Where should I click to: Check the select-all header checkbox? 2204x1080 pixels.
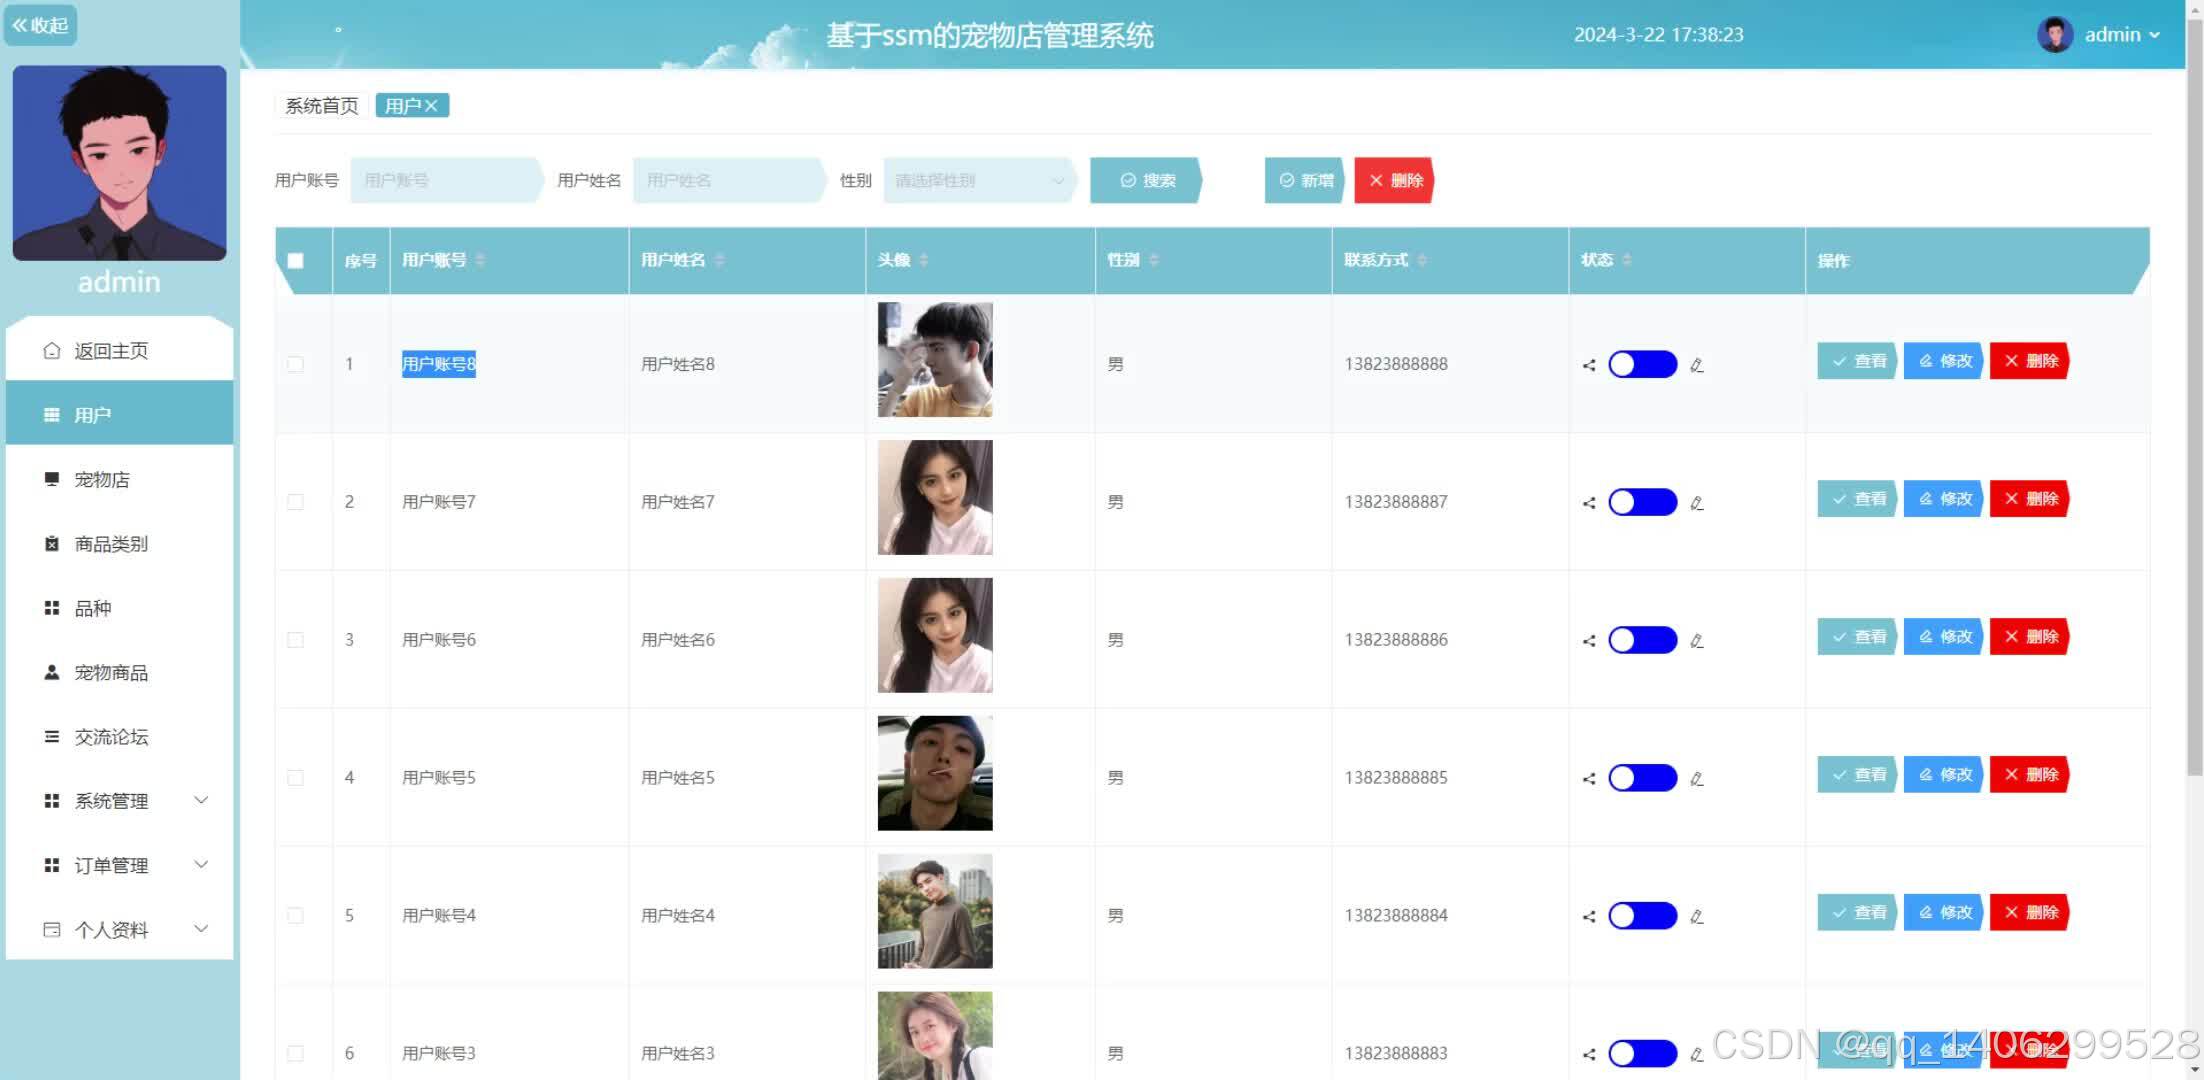pyautogui.click(x=295, y=261)
